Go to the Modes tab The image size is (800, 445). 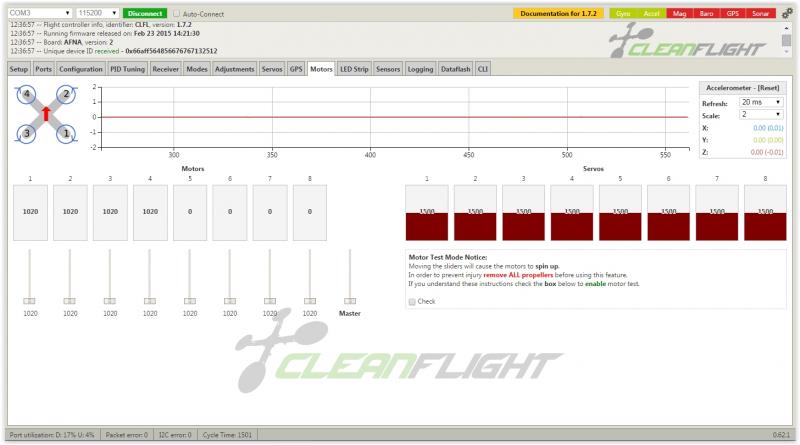(197, 69)
